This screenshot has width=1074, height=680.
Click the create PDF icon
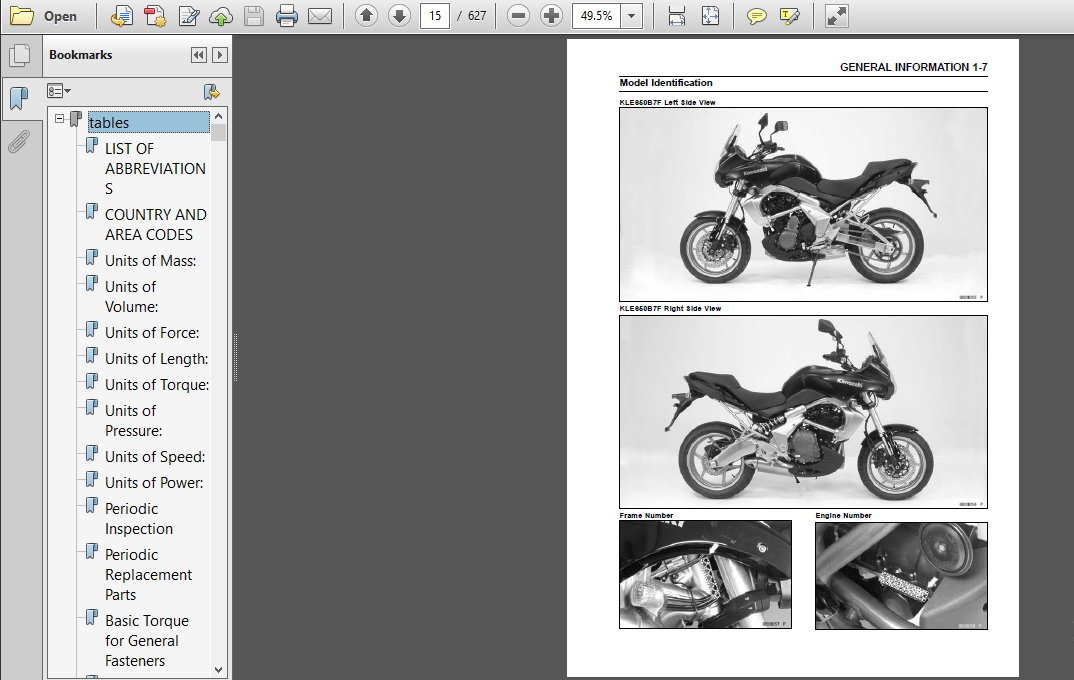(x=155, y=16)
